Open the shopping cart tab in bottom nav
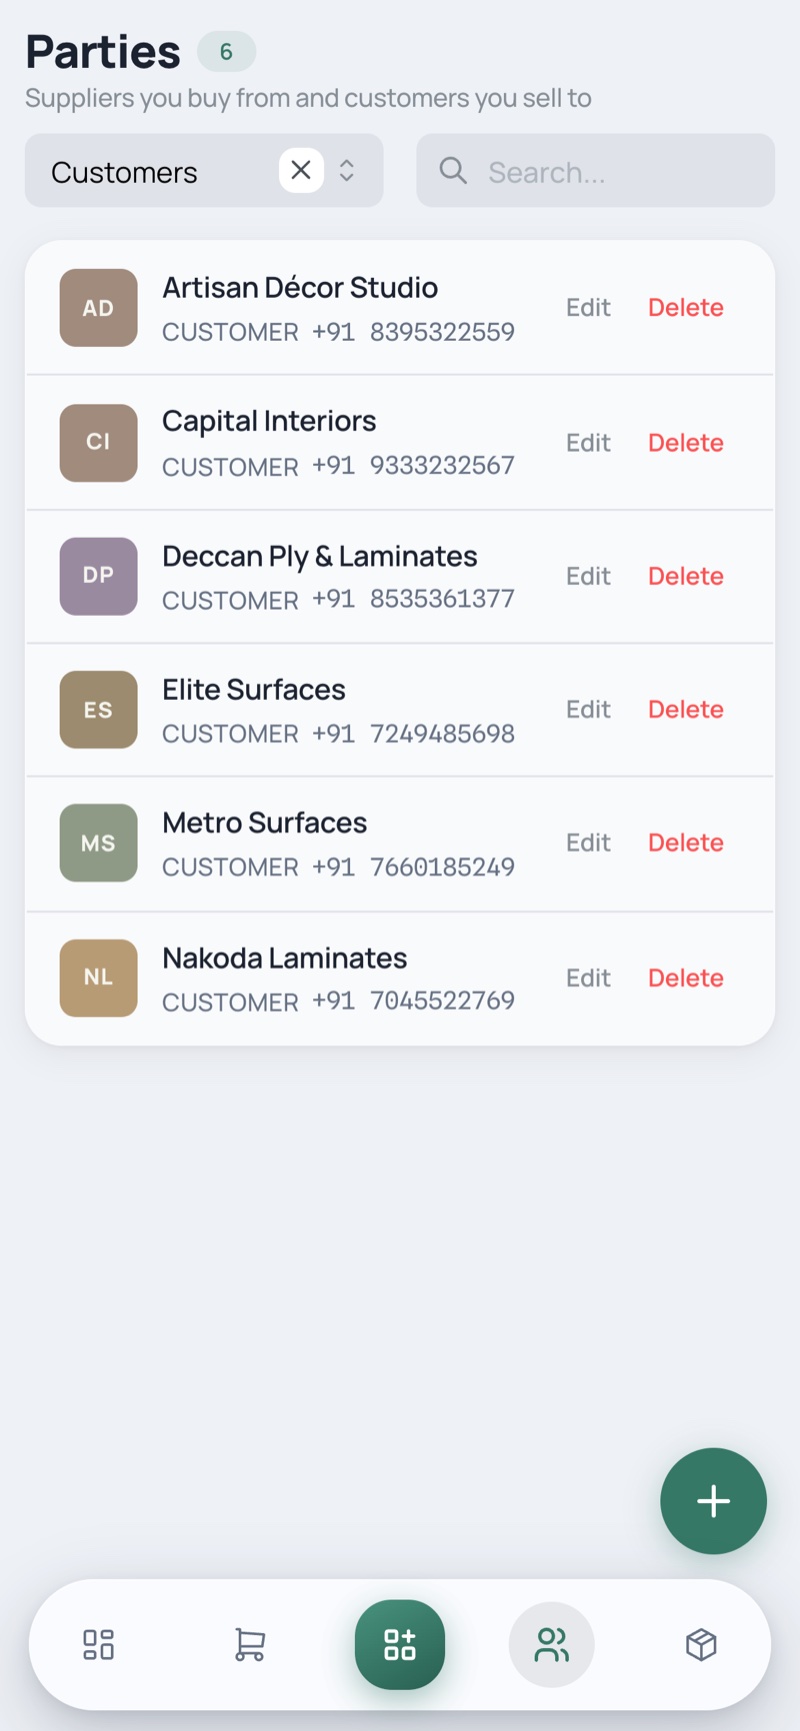 (249, 1644)
